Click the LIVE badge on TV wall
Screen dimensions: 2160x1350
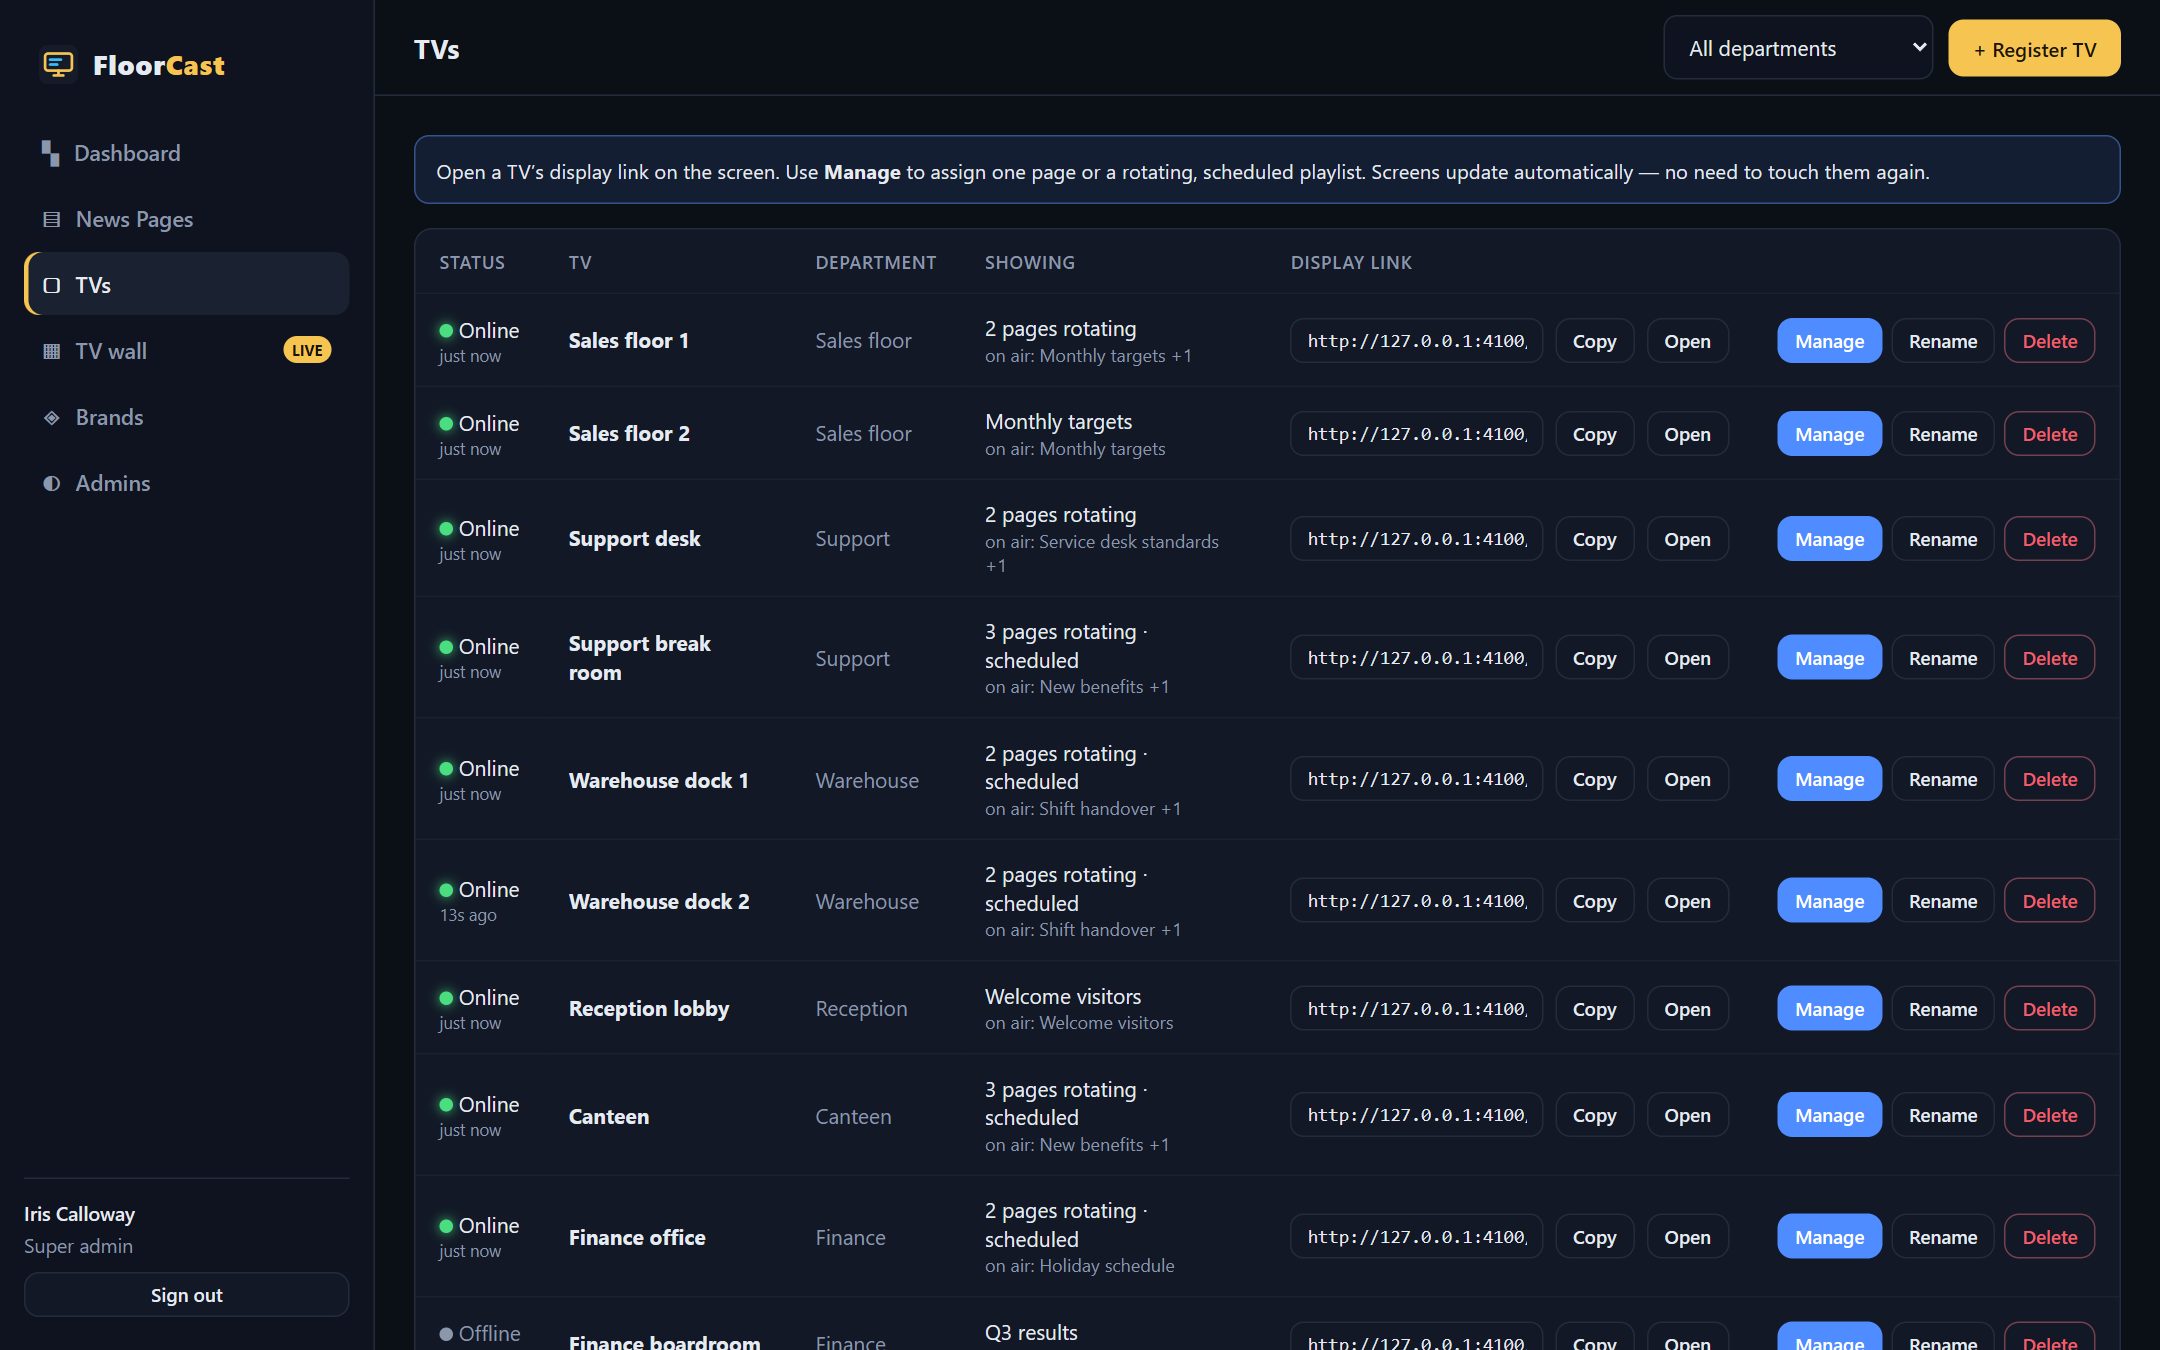(307, 350)
